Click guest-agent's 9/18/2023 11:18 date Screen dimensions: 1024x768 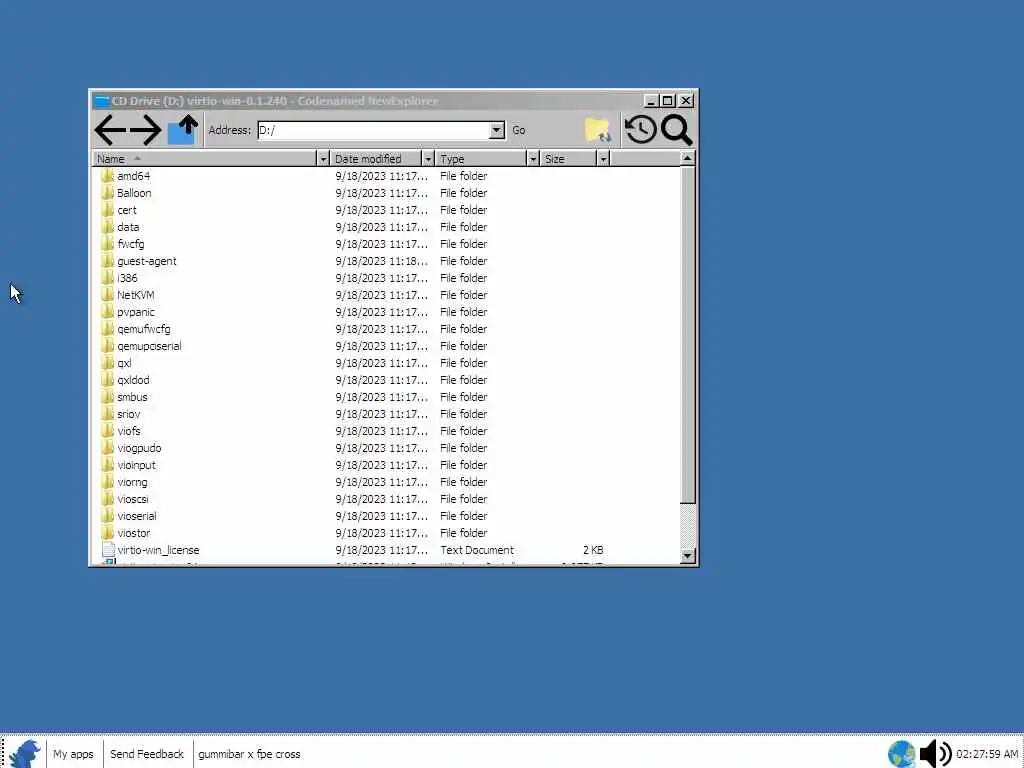[x=381, y=261]
